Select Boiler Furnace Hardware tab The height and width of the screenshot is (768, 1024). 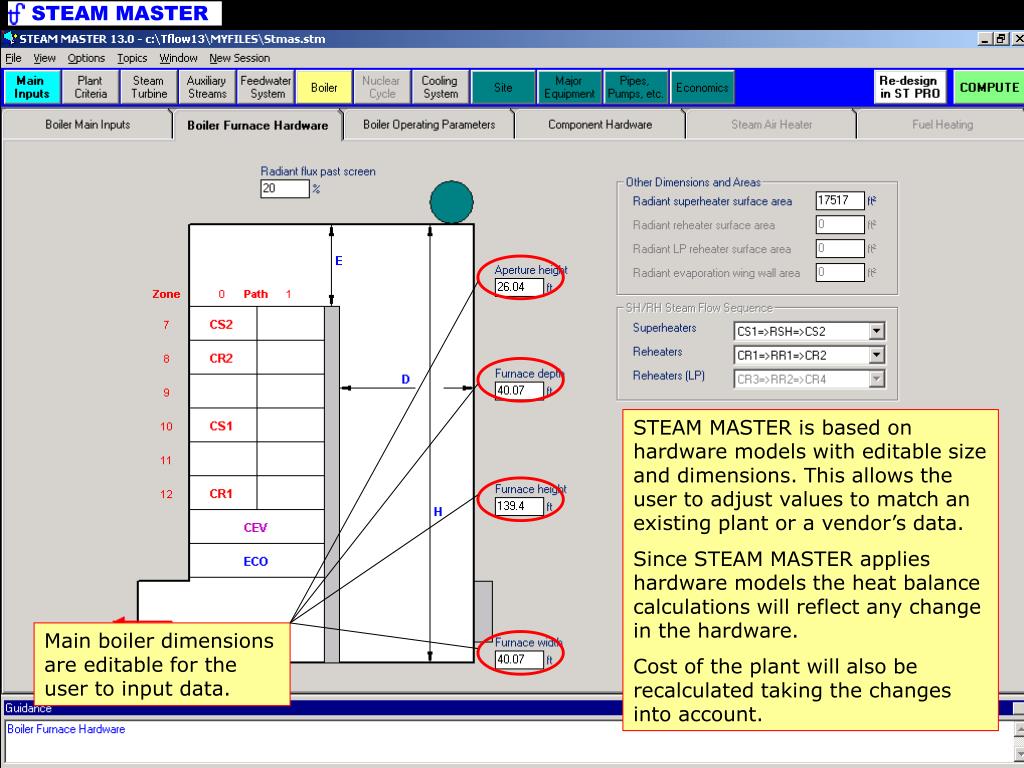click(258, 125)
